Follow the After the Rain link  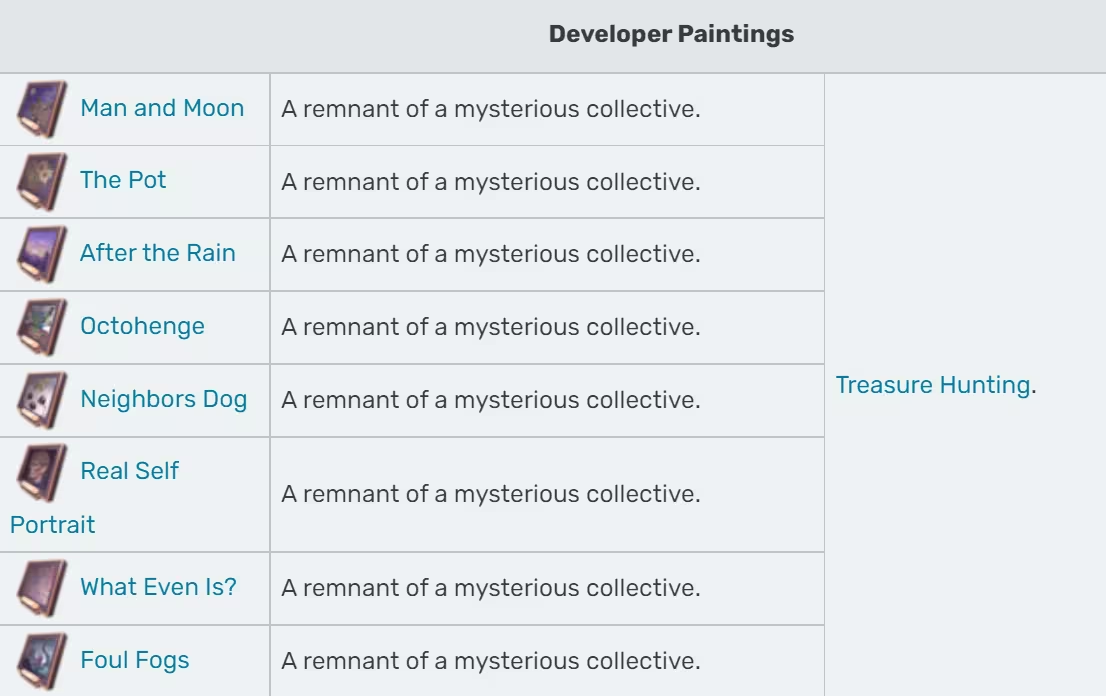[x=157, y=252]
